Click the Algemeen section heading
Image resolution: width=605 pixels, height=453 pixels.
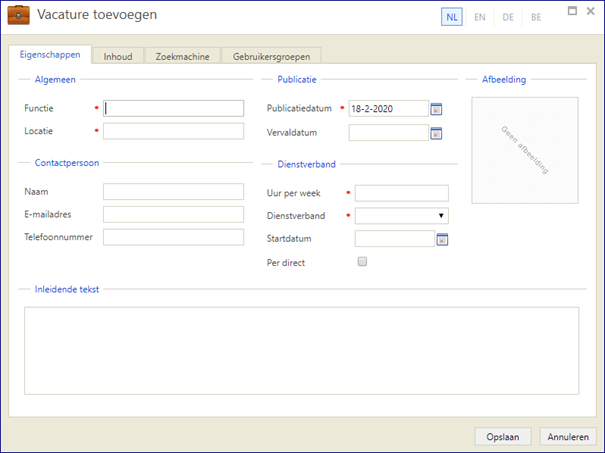pyautogui.click(x=55, y=79)
